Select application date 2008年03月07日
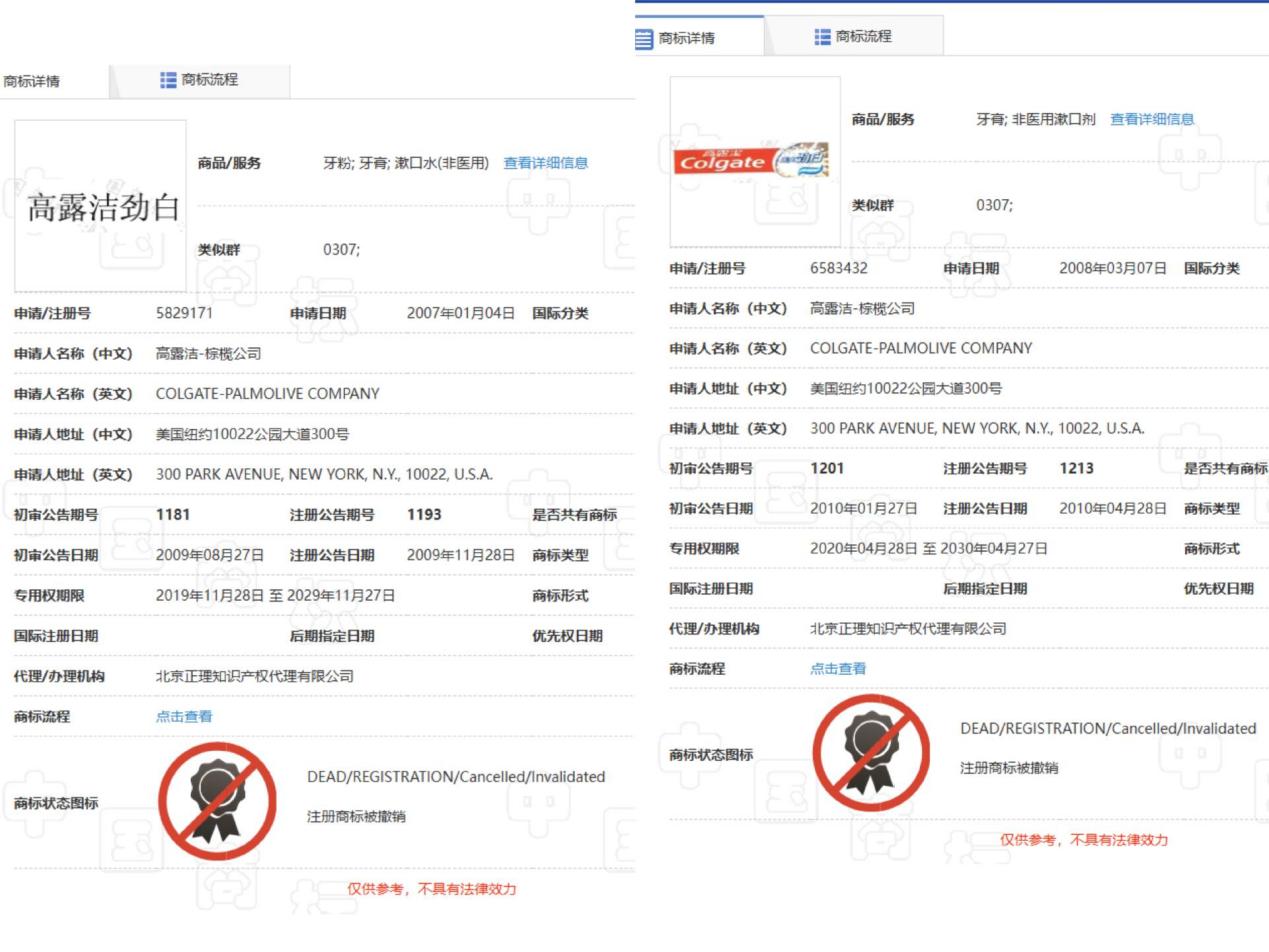Screen dimensions: 1269x952 (x=1113, y=268)
